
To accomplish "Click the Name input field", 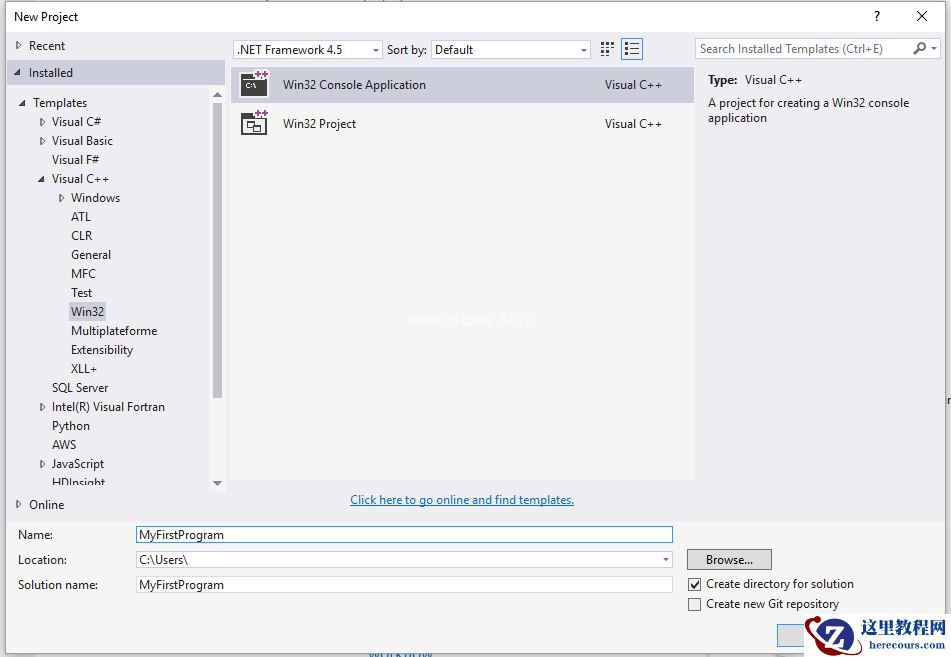I will pos(405,534).
